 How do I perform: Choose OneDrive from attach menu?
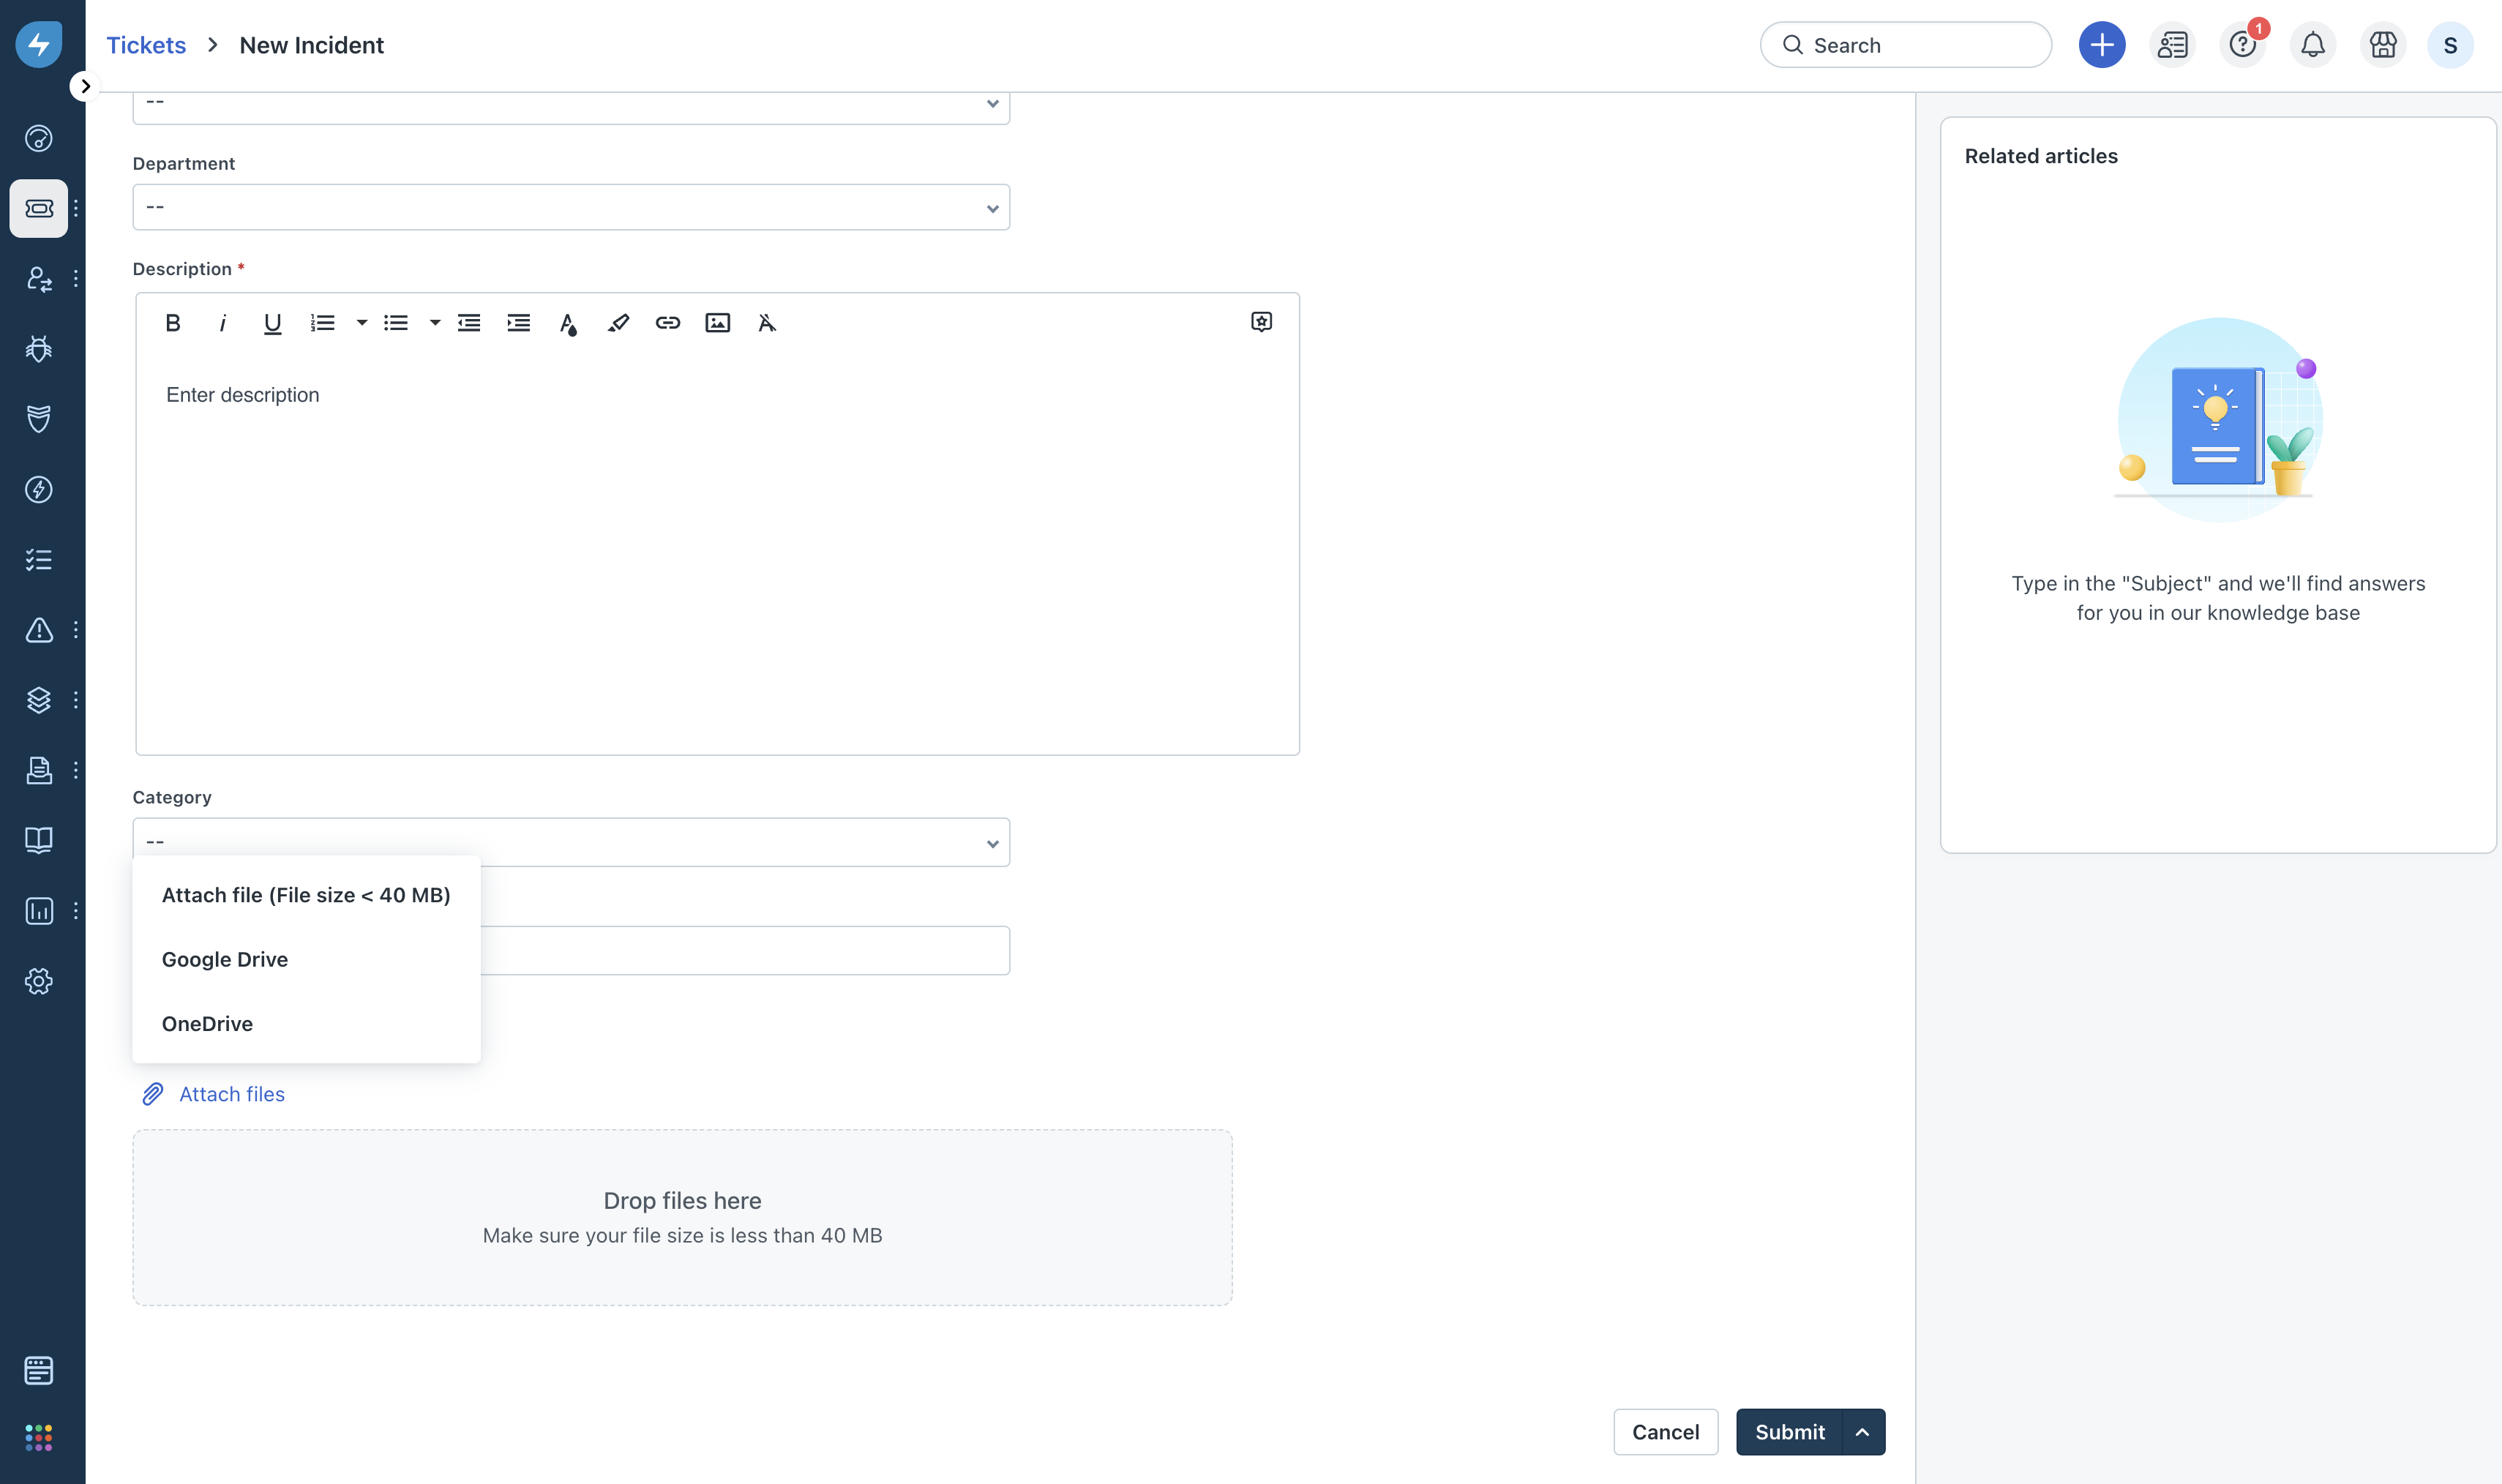coord(207,1024)
